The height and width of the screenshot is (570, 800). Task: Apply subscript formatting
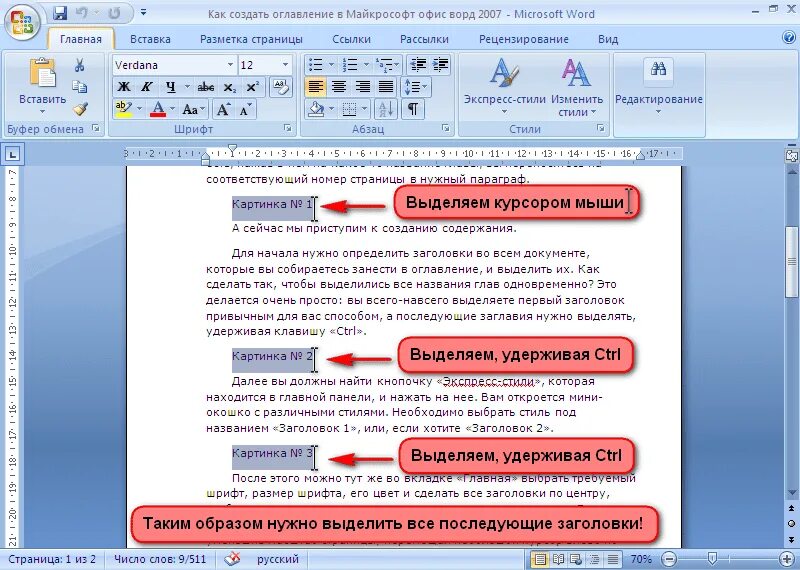230,87
